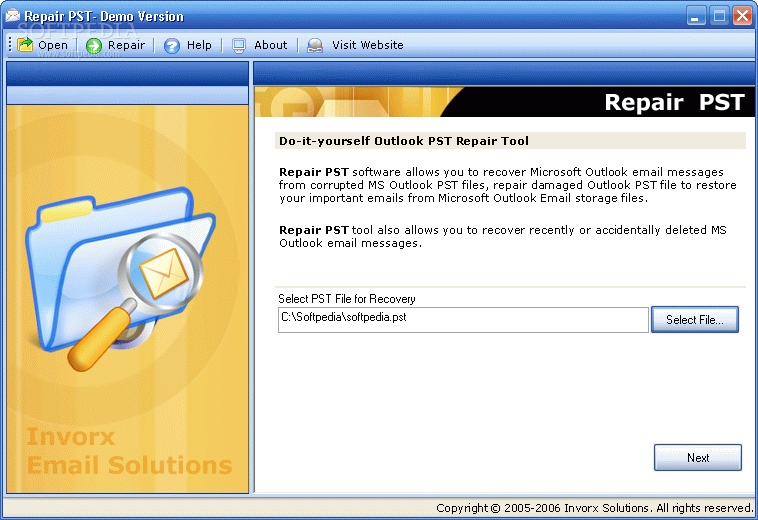
Task: Click the About monitor icon
Action: (x=239, y=45)
